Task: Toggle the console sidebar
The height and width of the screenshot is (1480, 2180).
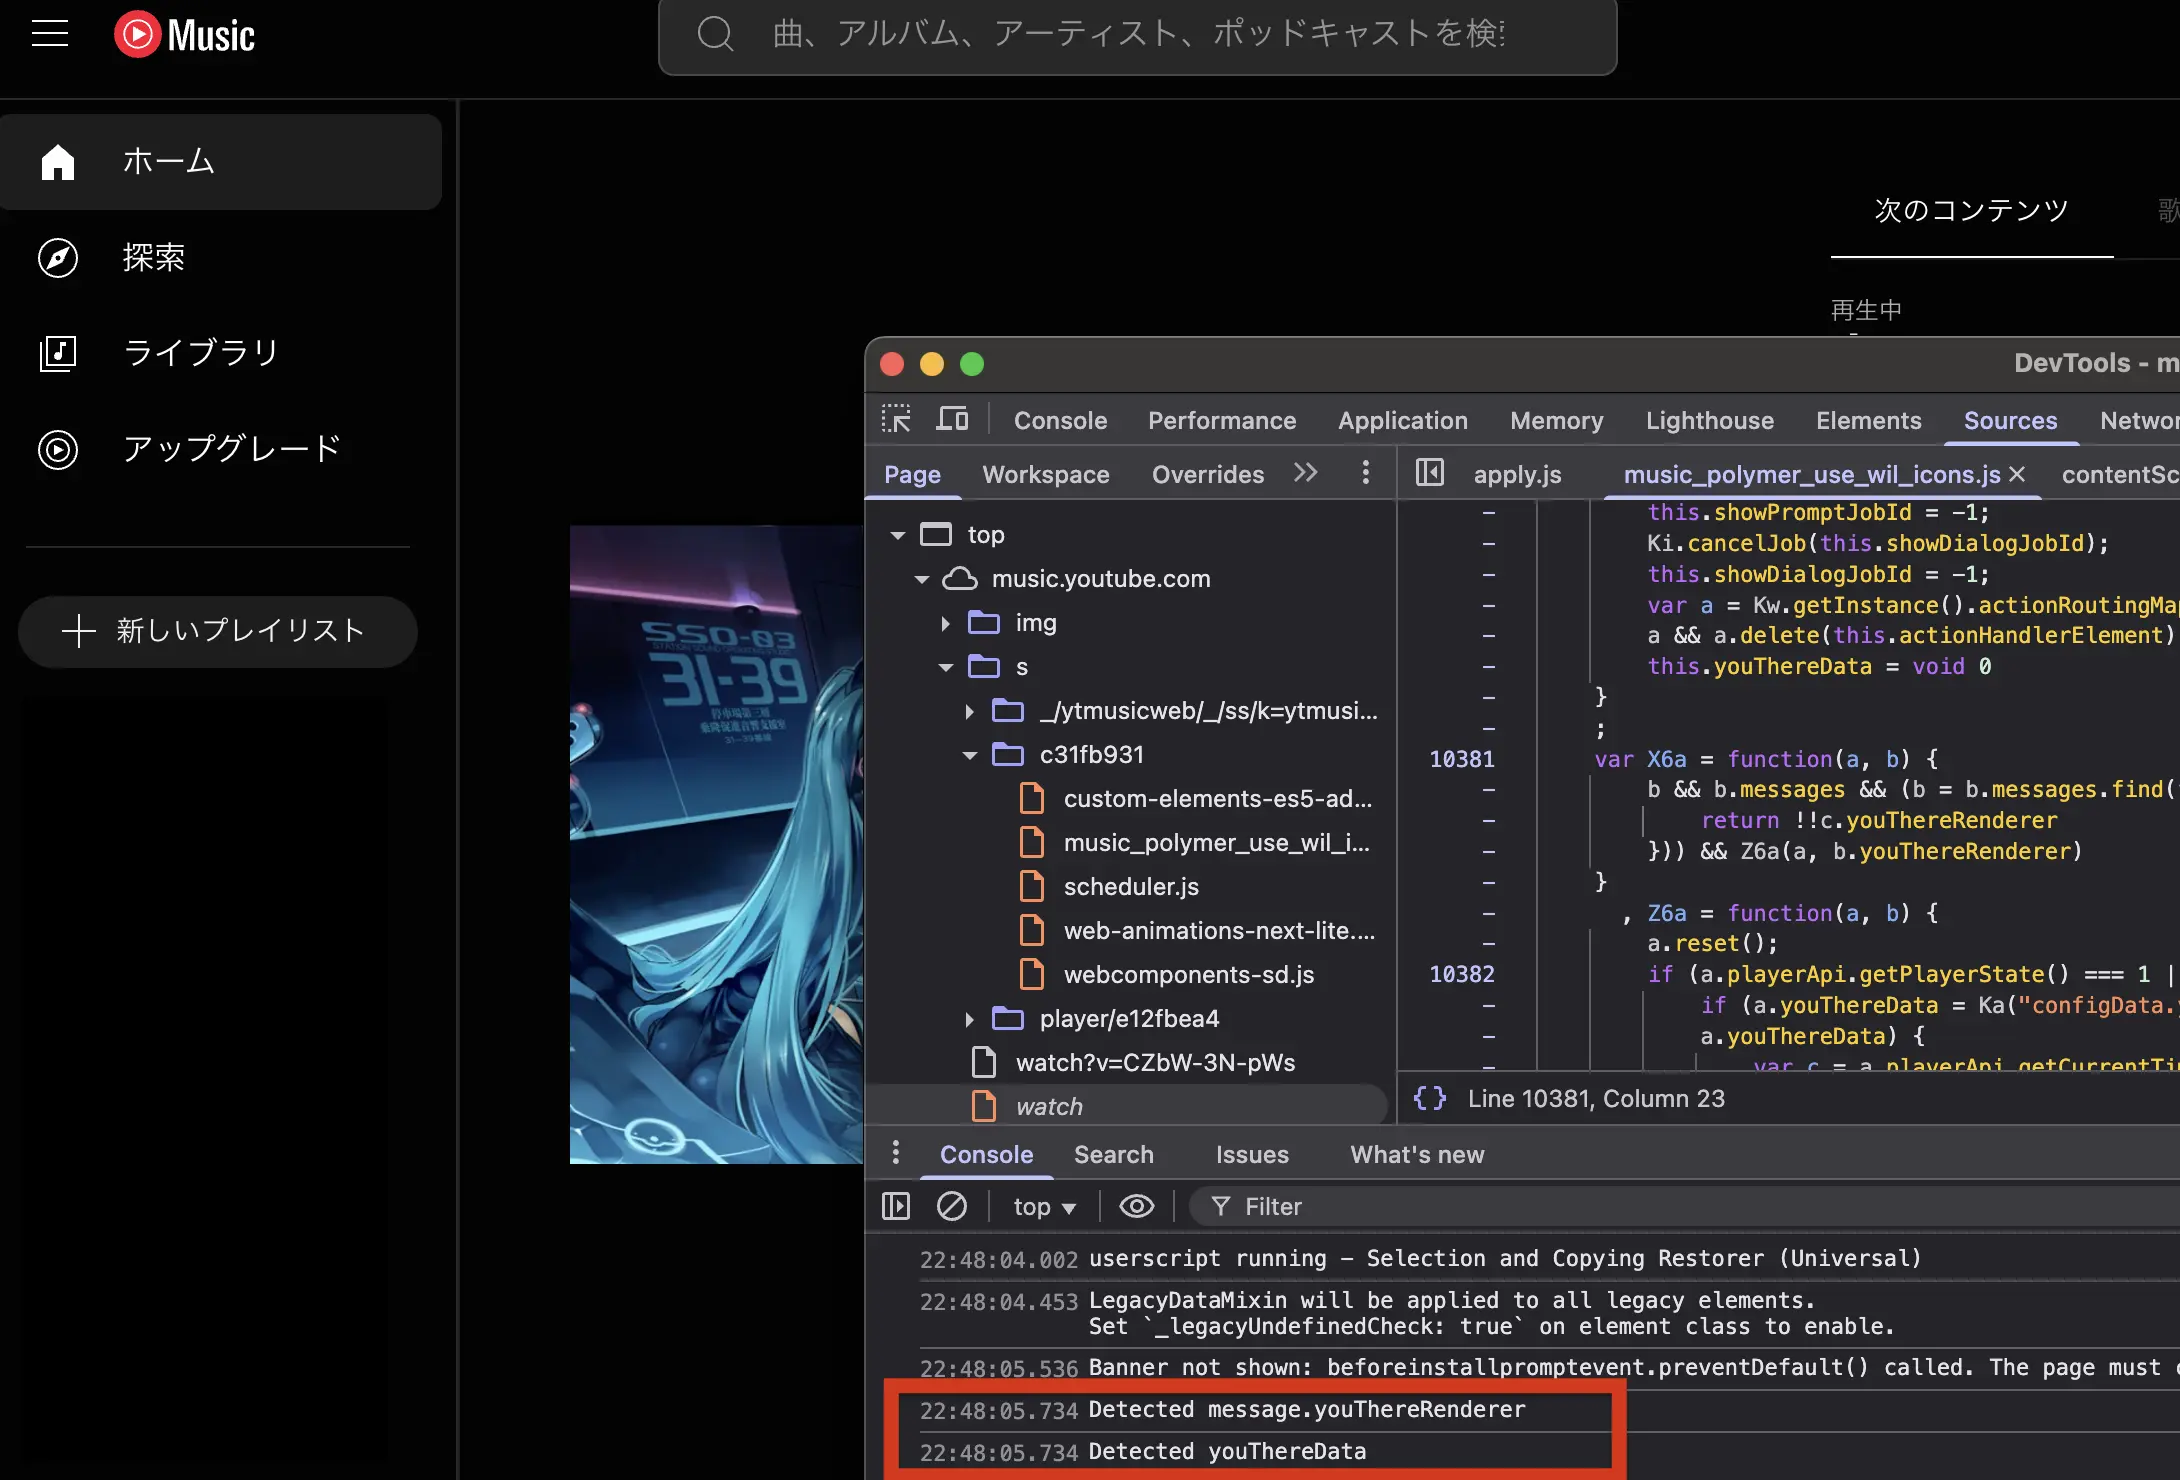Action: coord(896,1207)
